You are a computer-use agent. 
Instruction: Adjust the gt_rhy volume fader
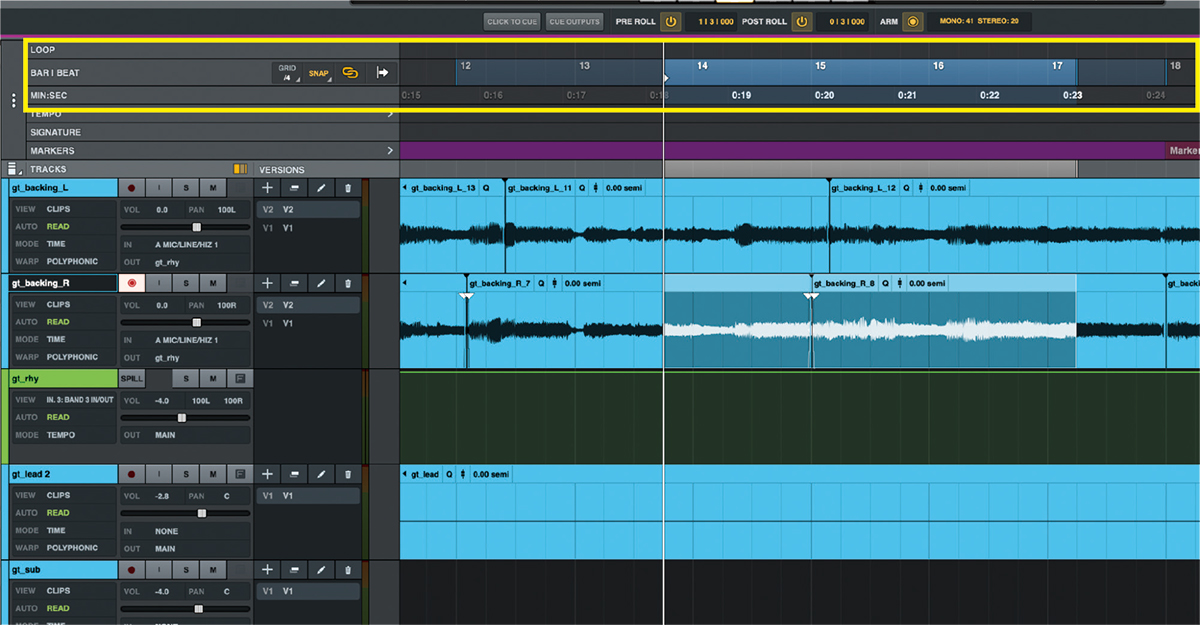[184, 417]
